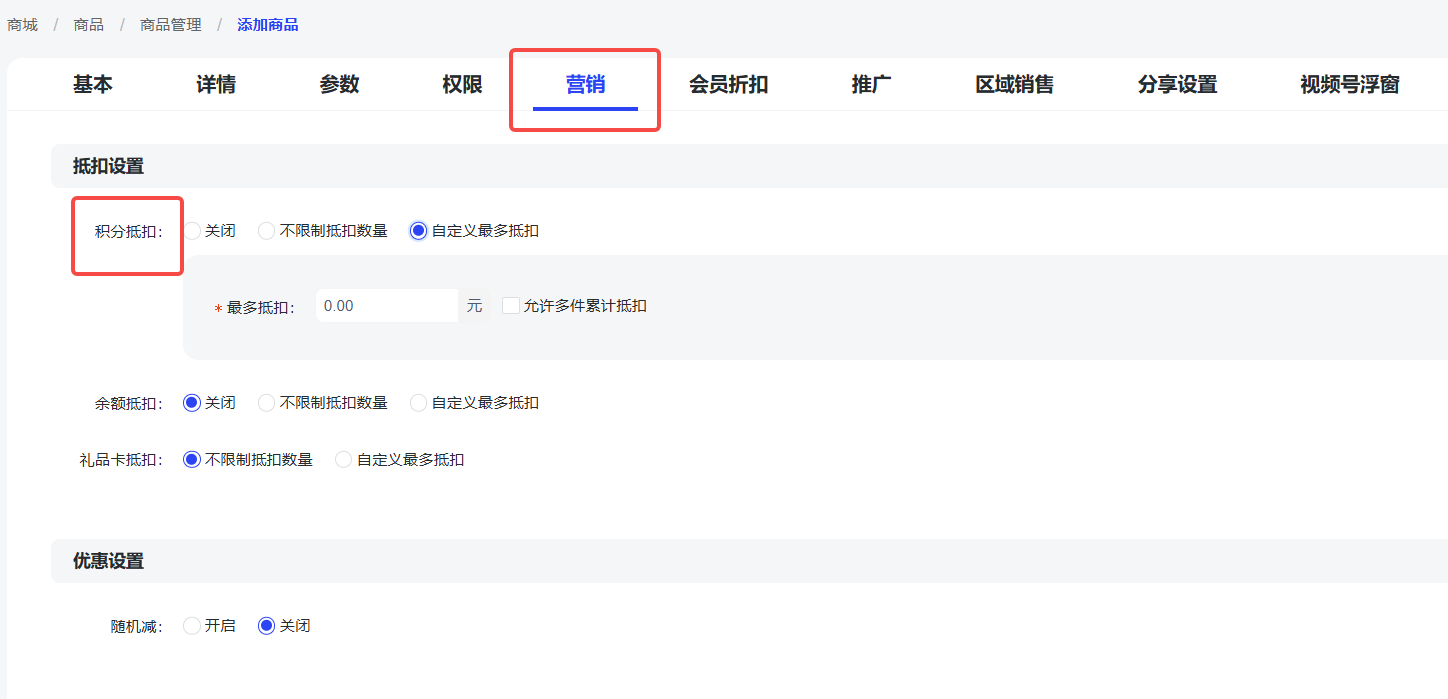Choose 不限制抵扣数量 for 余额抵扣

[267, 403]
